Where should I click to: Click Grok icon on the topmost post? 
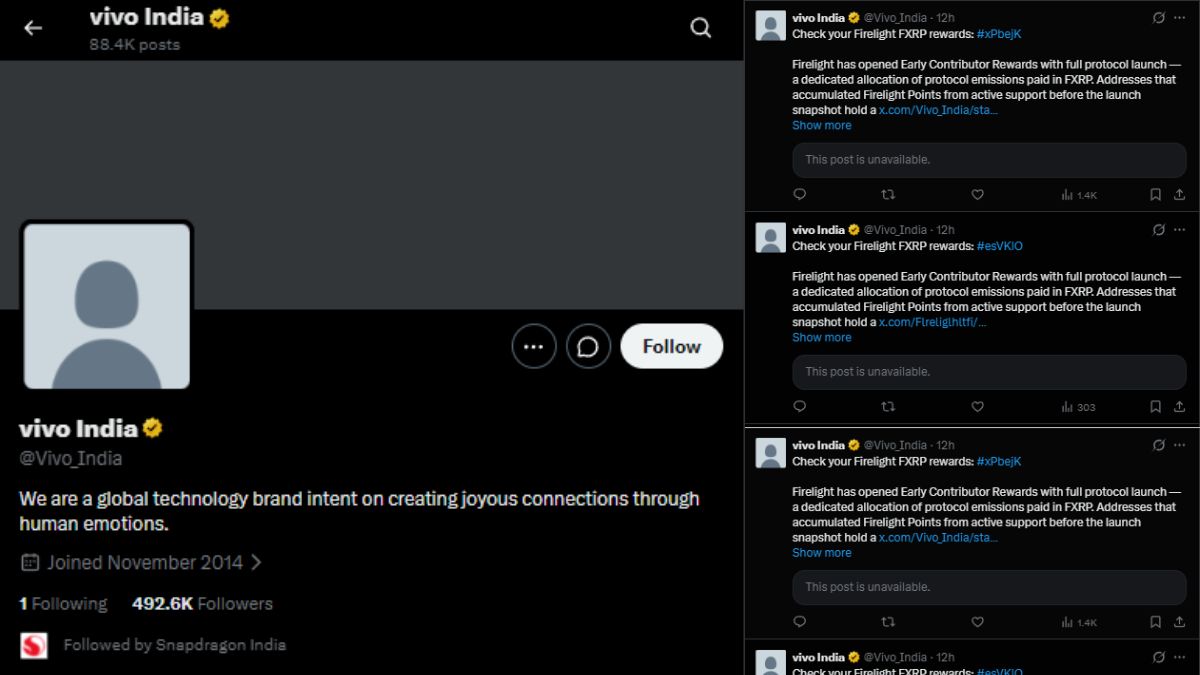point(1159,18)
